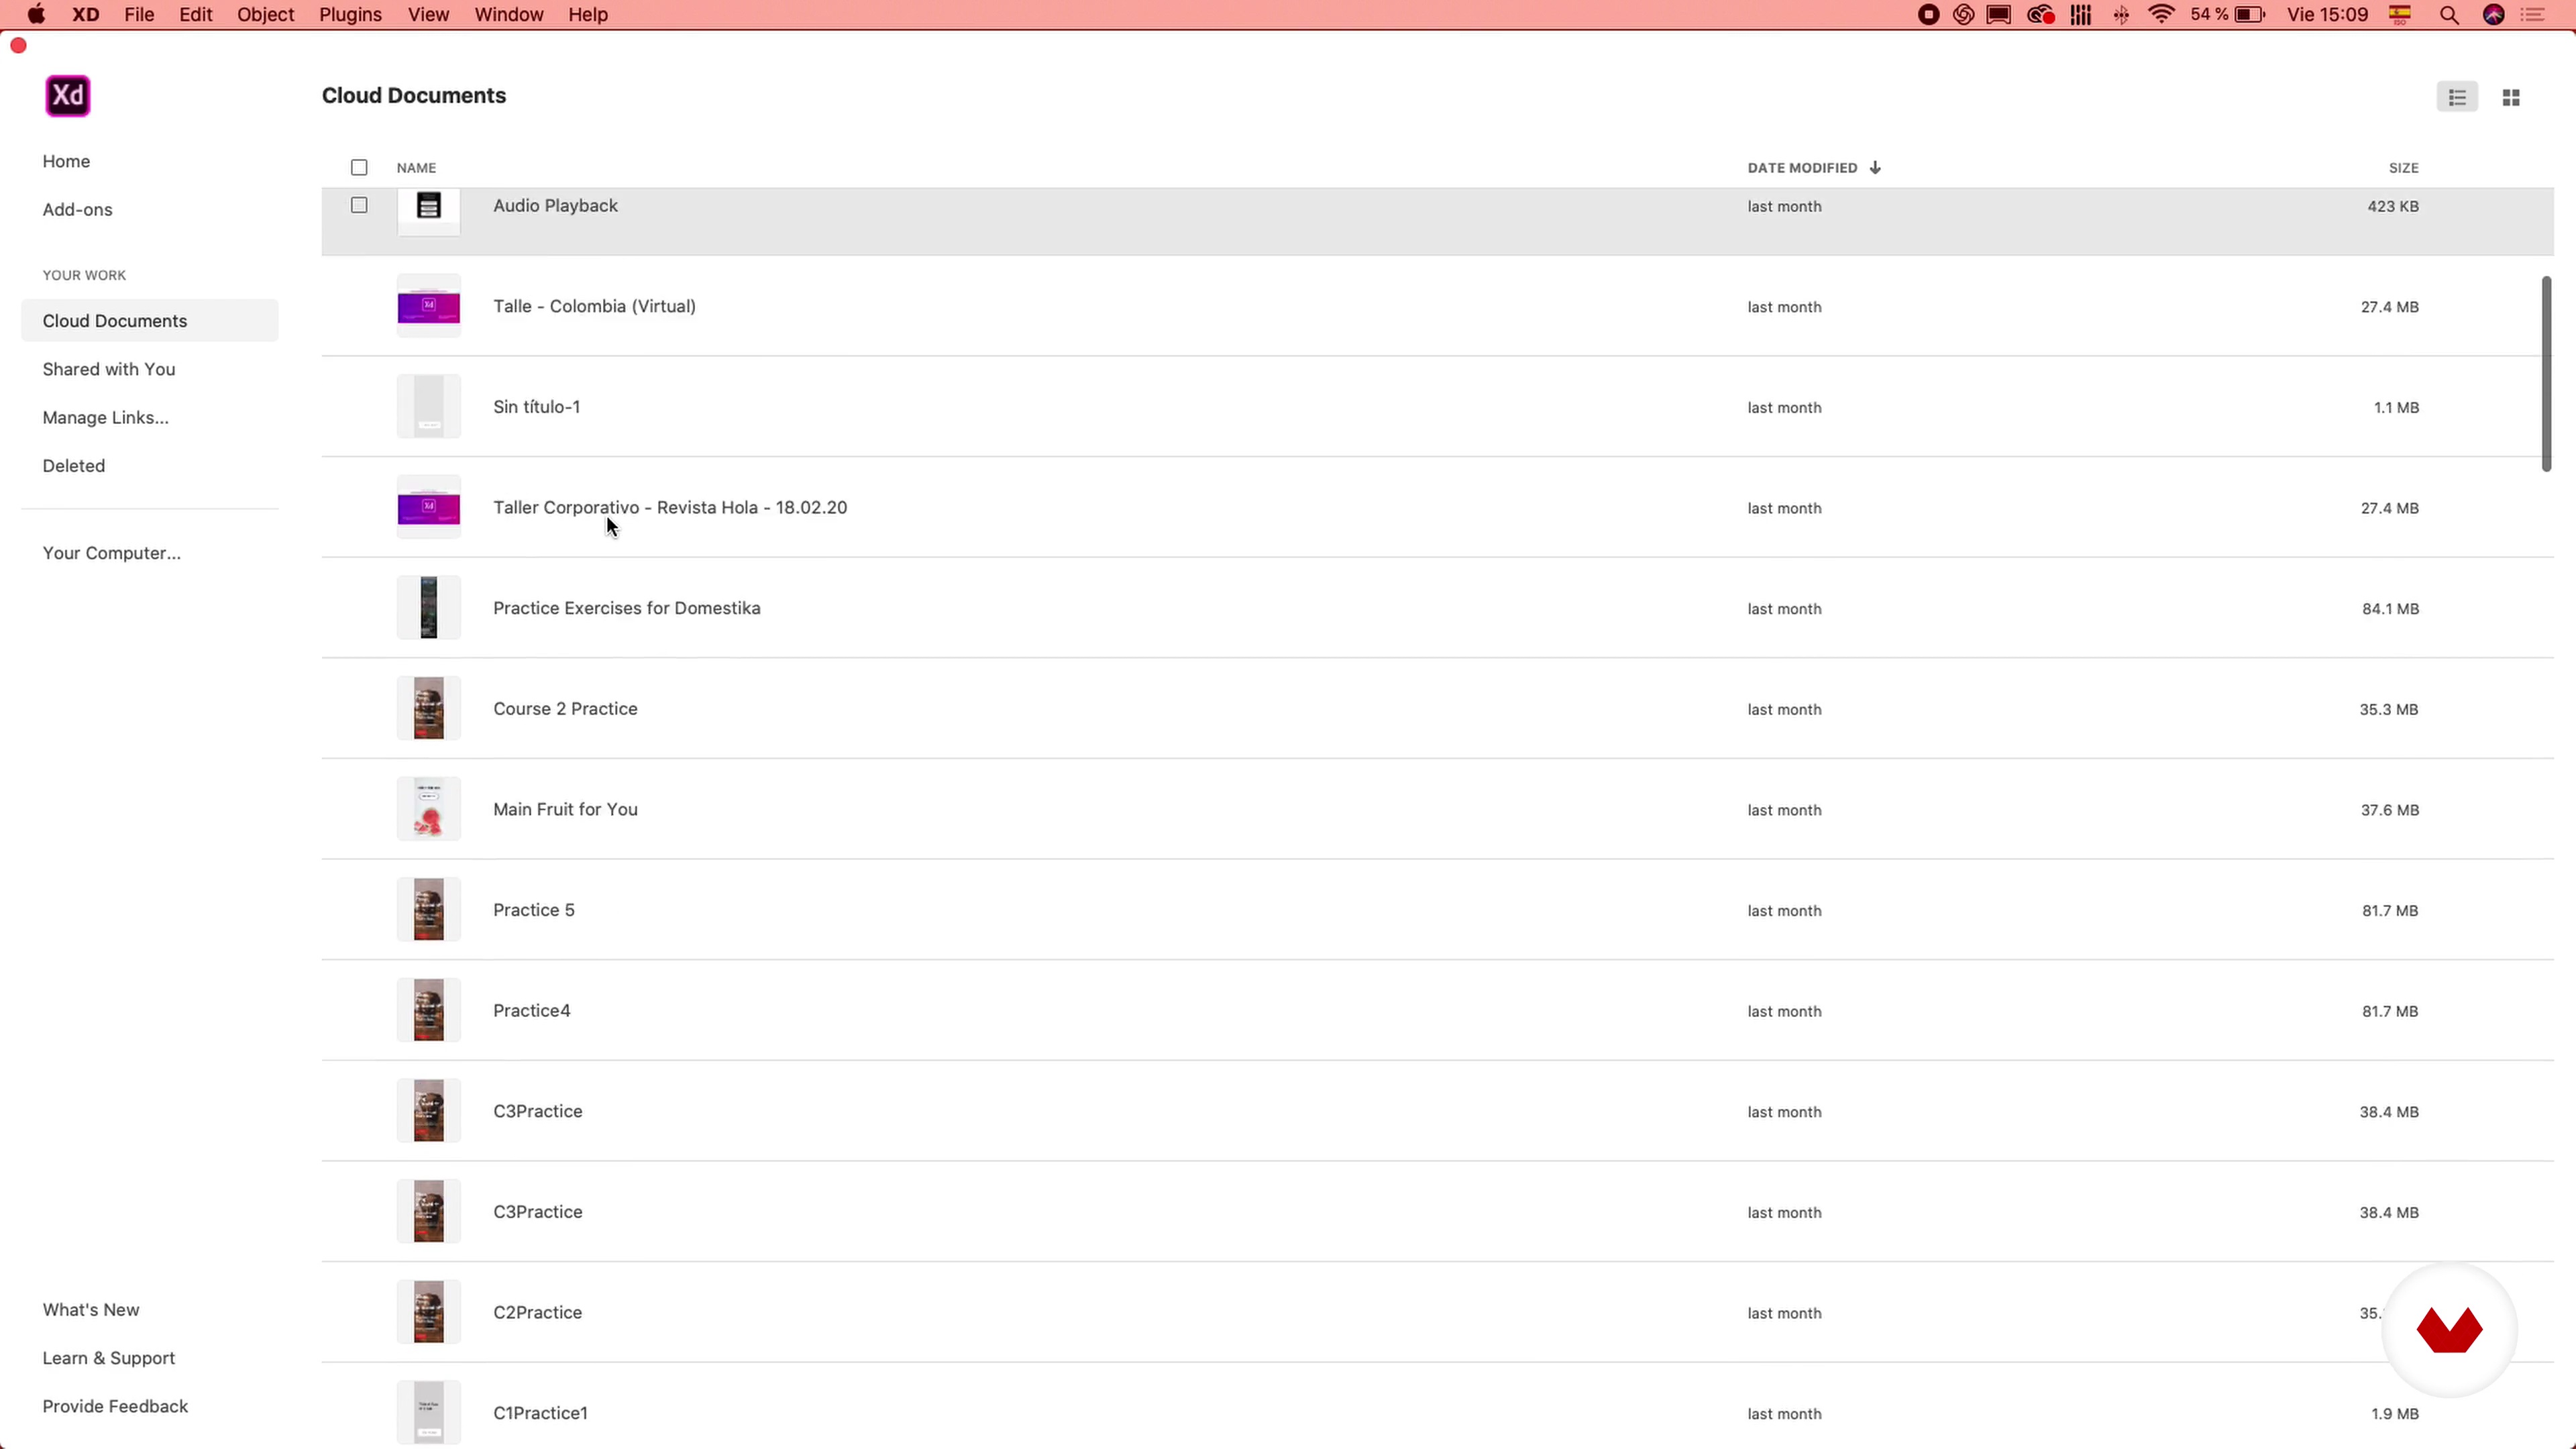
Task: Click the Adobe XD logo icon
Action: (x=68, y=96)
